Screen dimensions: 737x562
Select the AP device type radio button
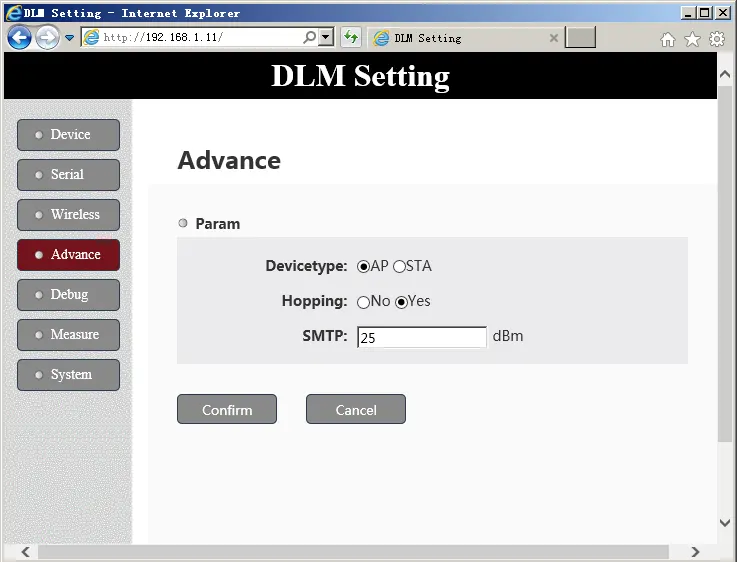[x=363, y=267]
